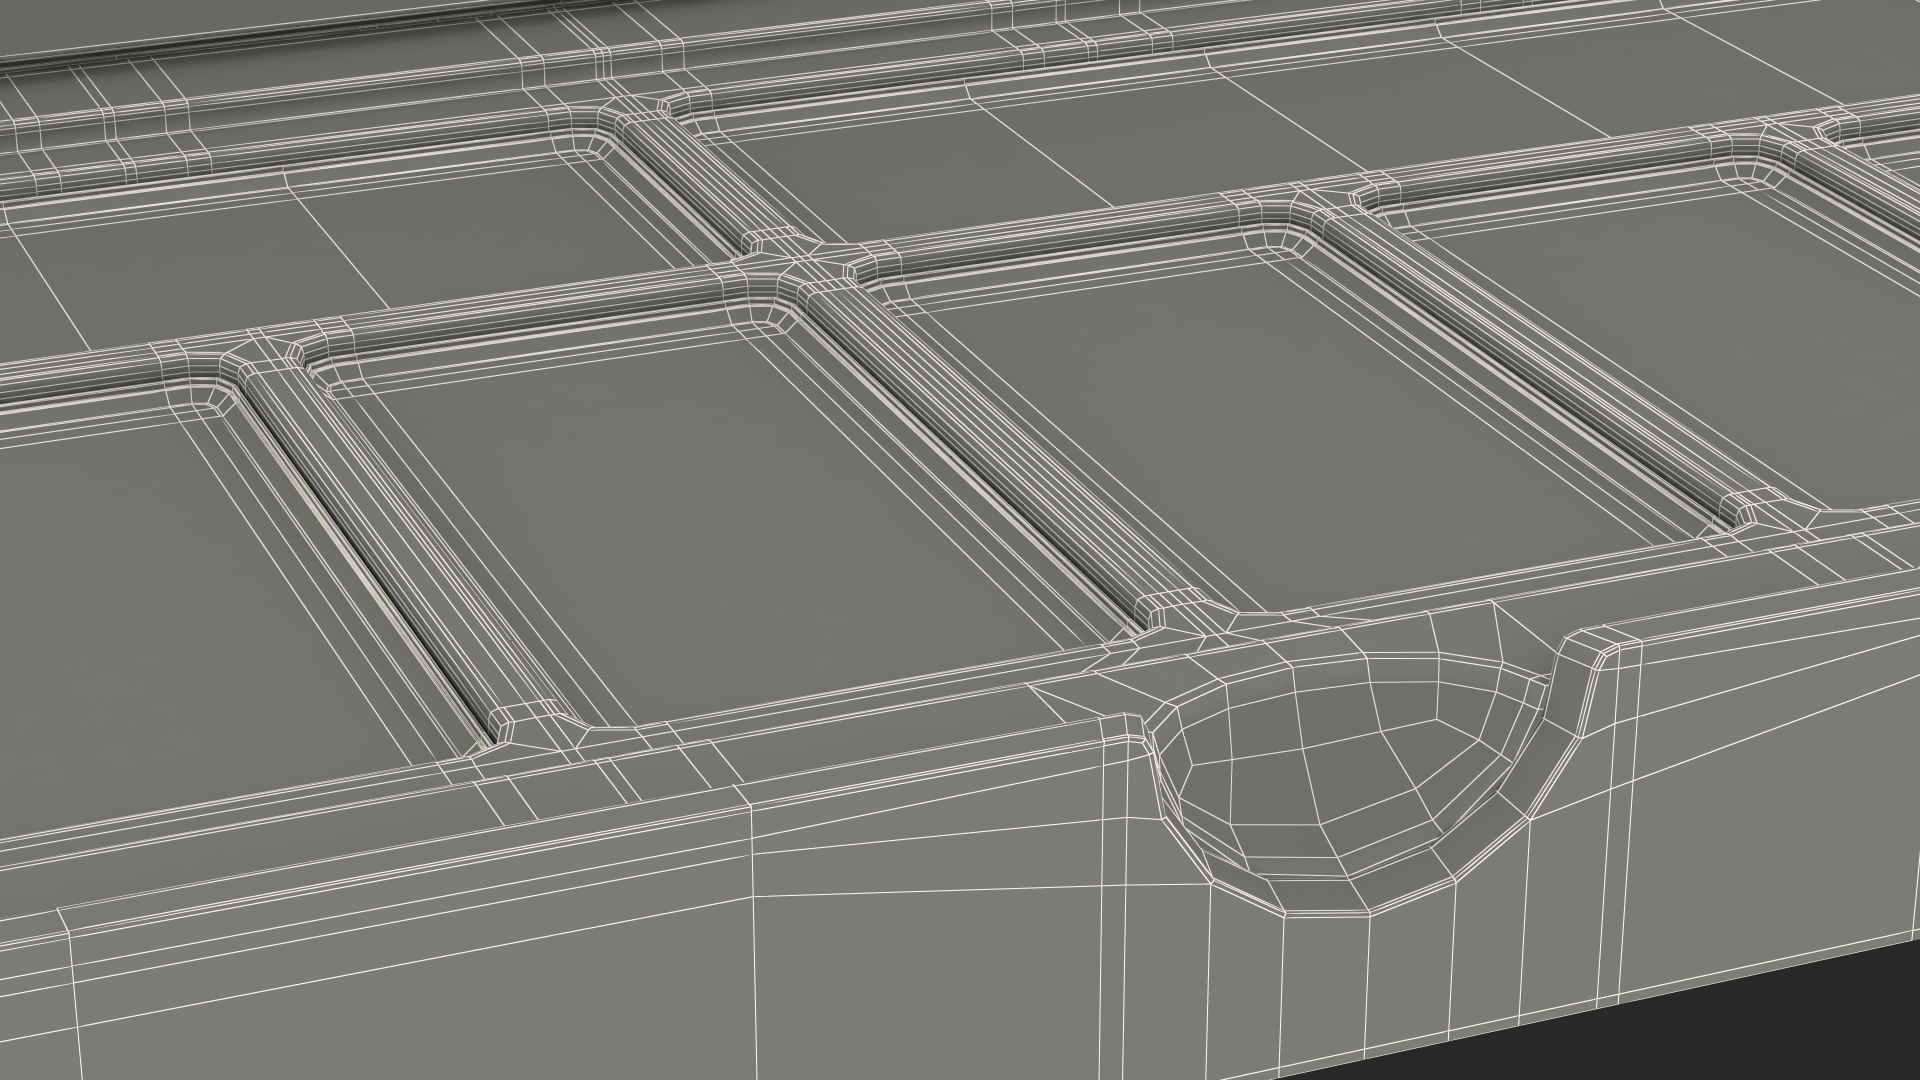Pick the central cross-shaped ridge junction
The width and height of the screenshot is (1920, 1080).
pyautogui.click(x=800, y=265)
